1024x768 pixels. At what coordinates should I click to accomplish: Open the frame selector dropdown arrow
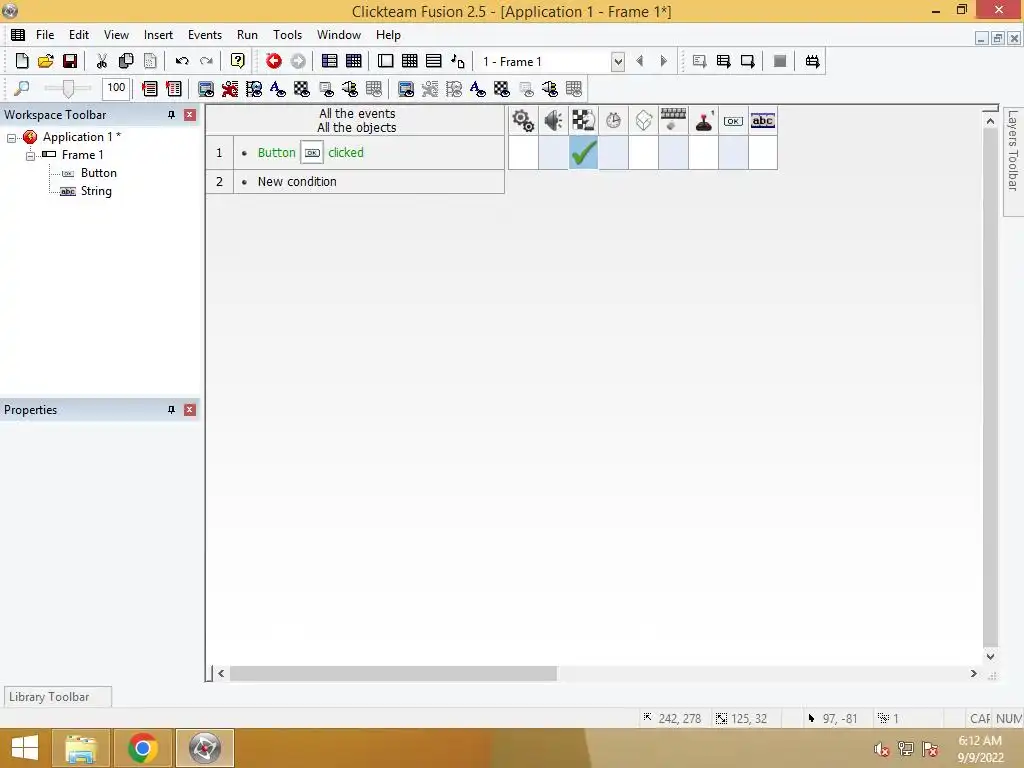coord(618,61)
